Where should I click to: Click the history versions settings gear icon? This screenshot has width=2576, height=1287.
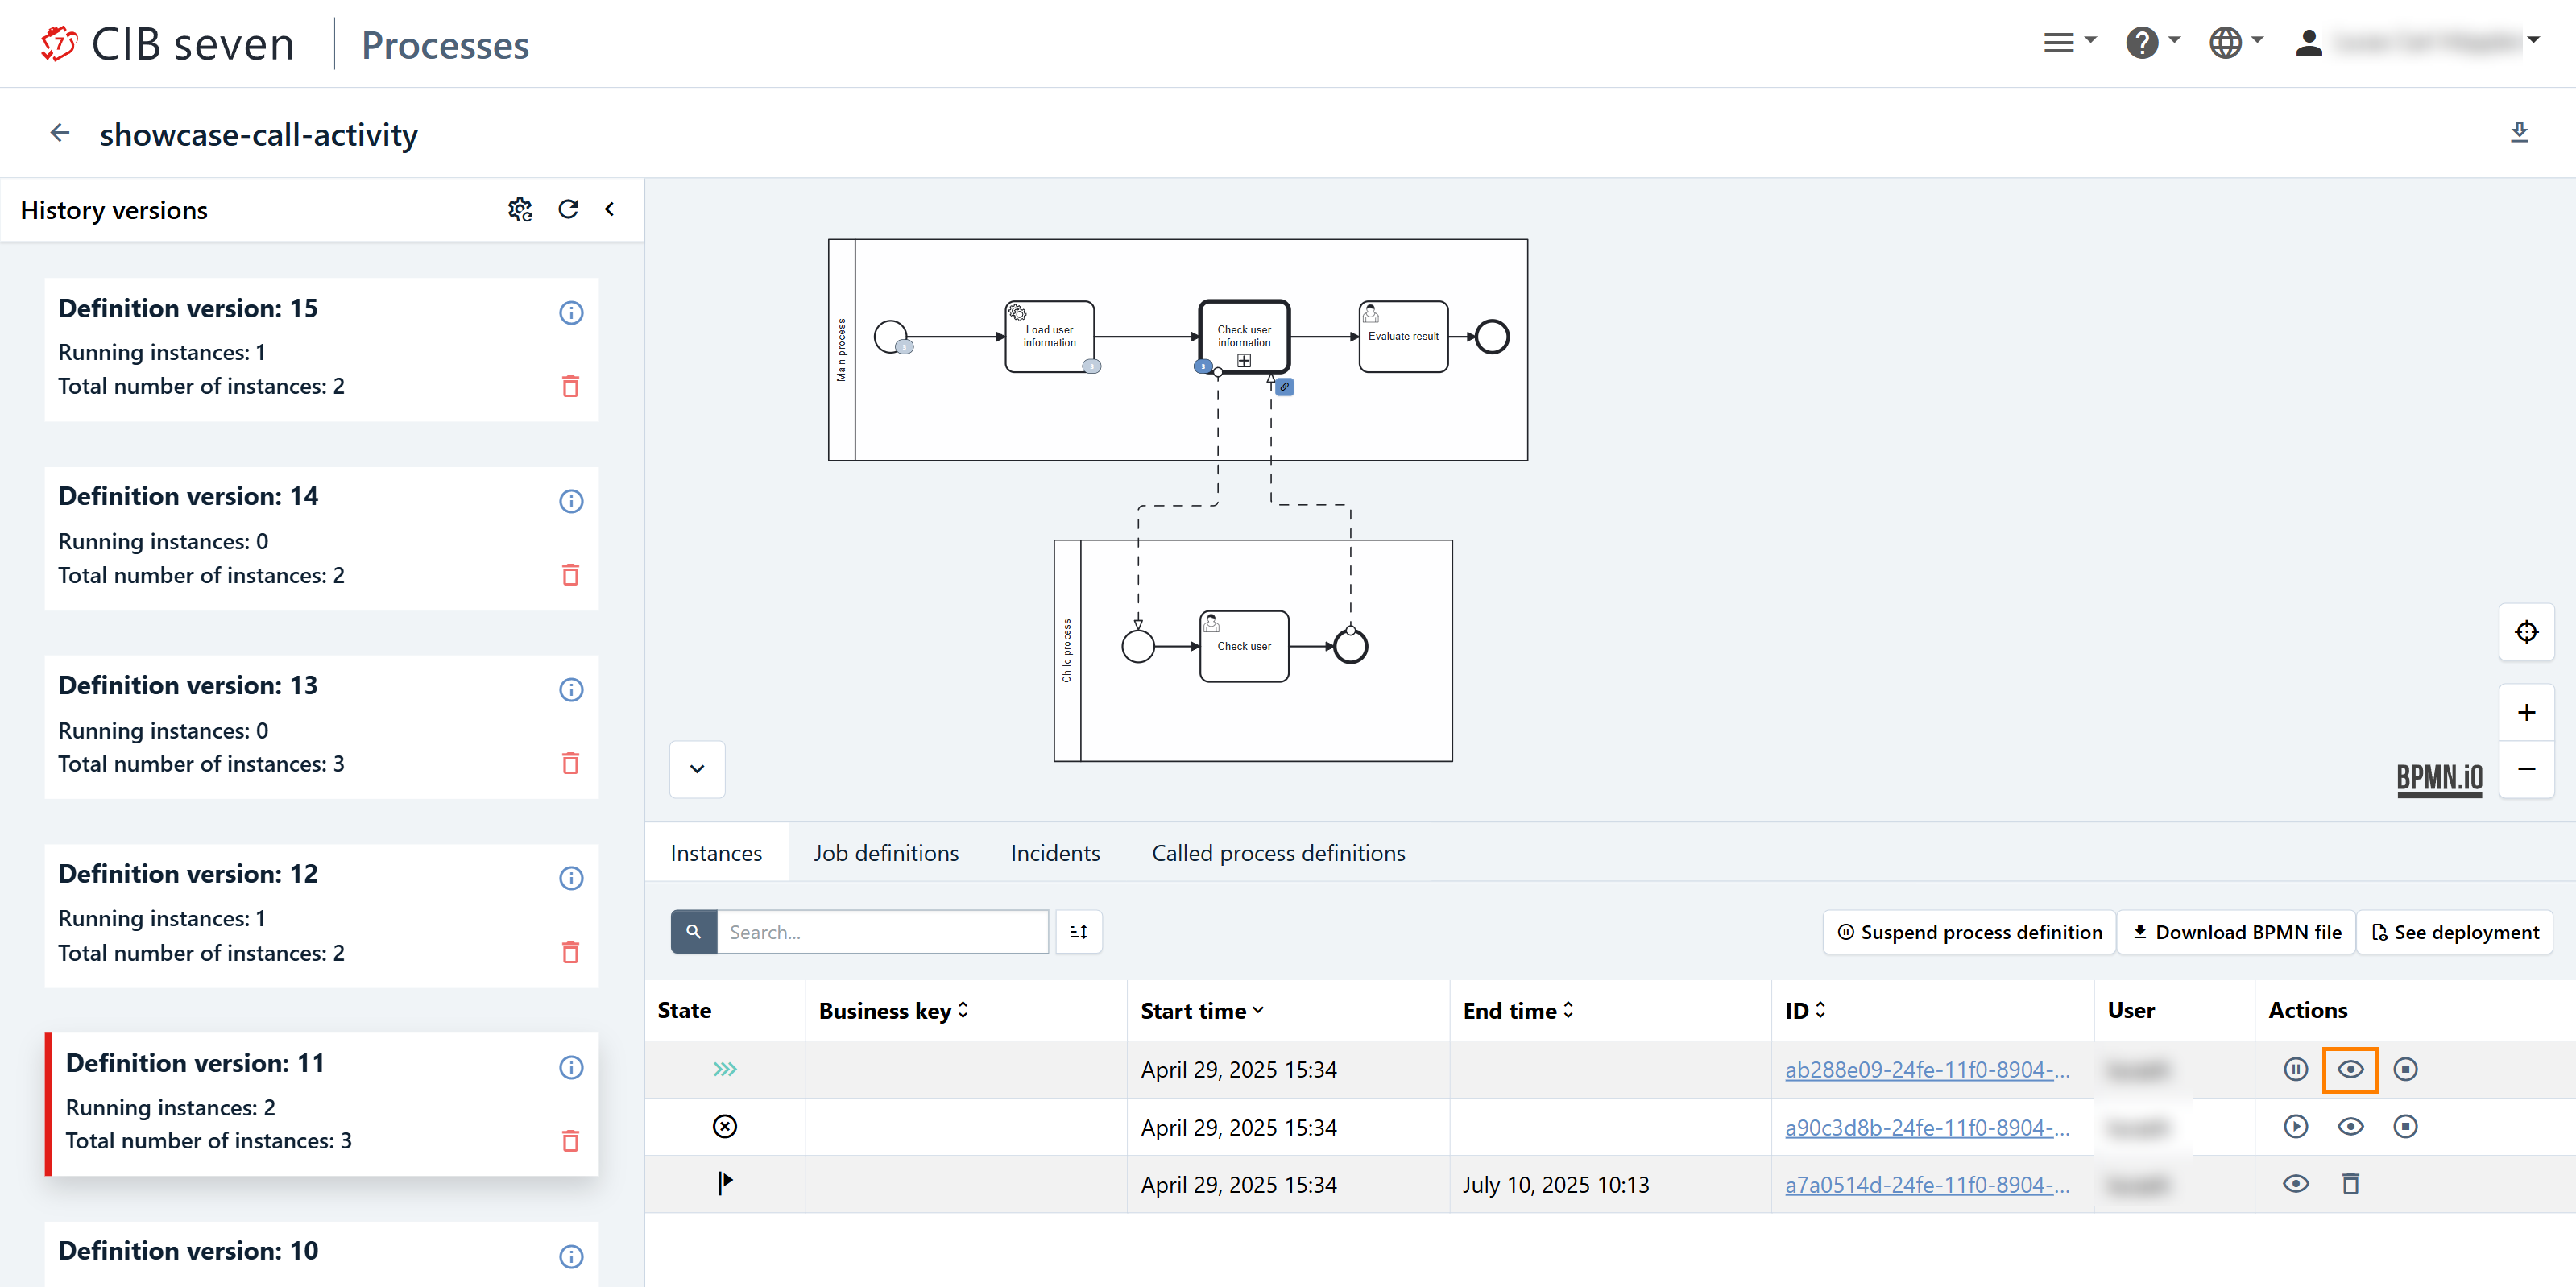click(519, 209)
